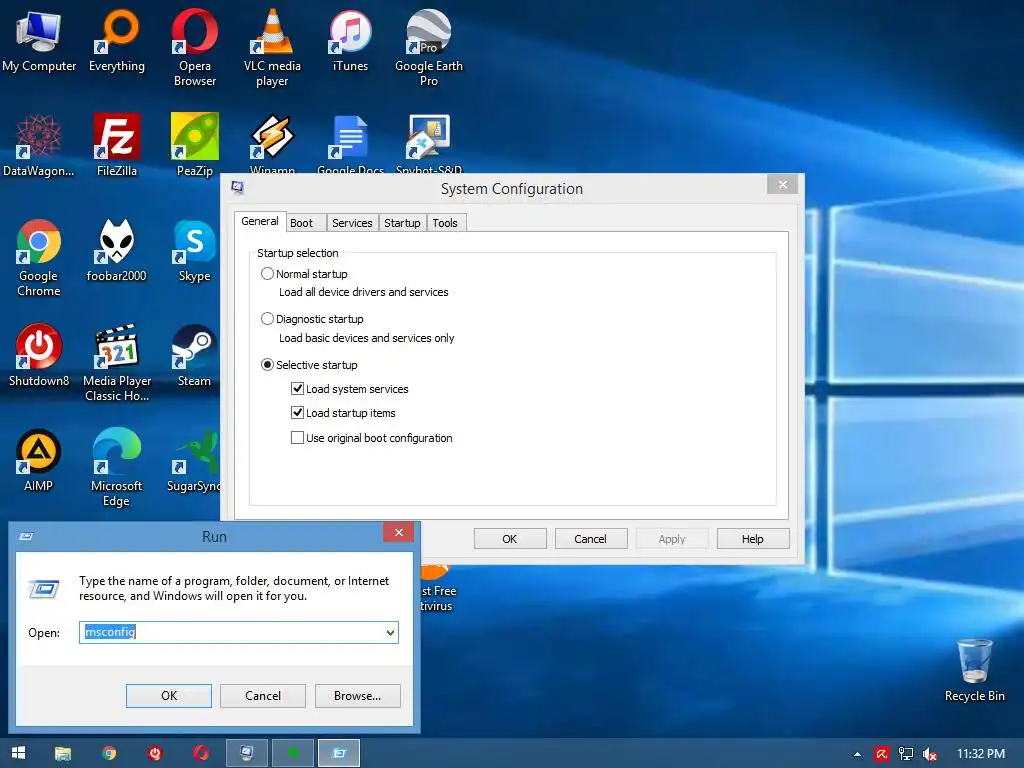Image resolution: width=1024 pixels, height=768 pixels.
Task: Open Google Docs desktop shortcut
Action: click(350, 142)
